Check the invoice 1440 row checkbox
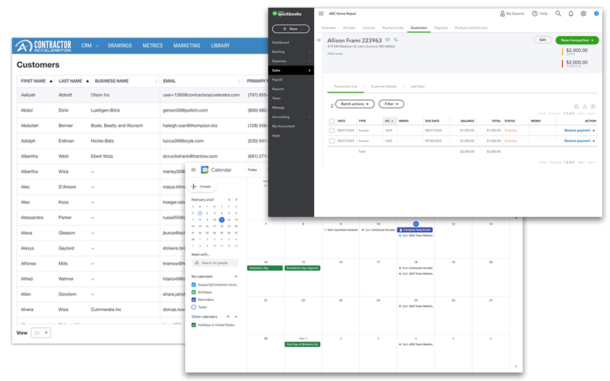Screen dimensions: 610x381 click(x=331, y=141)
